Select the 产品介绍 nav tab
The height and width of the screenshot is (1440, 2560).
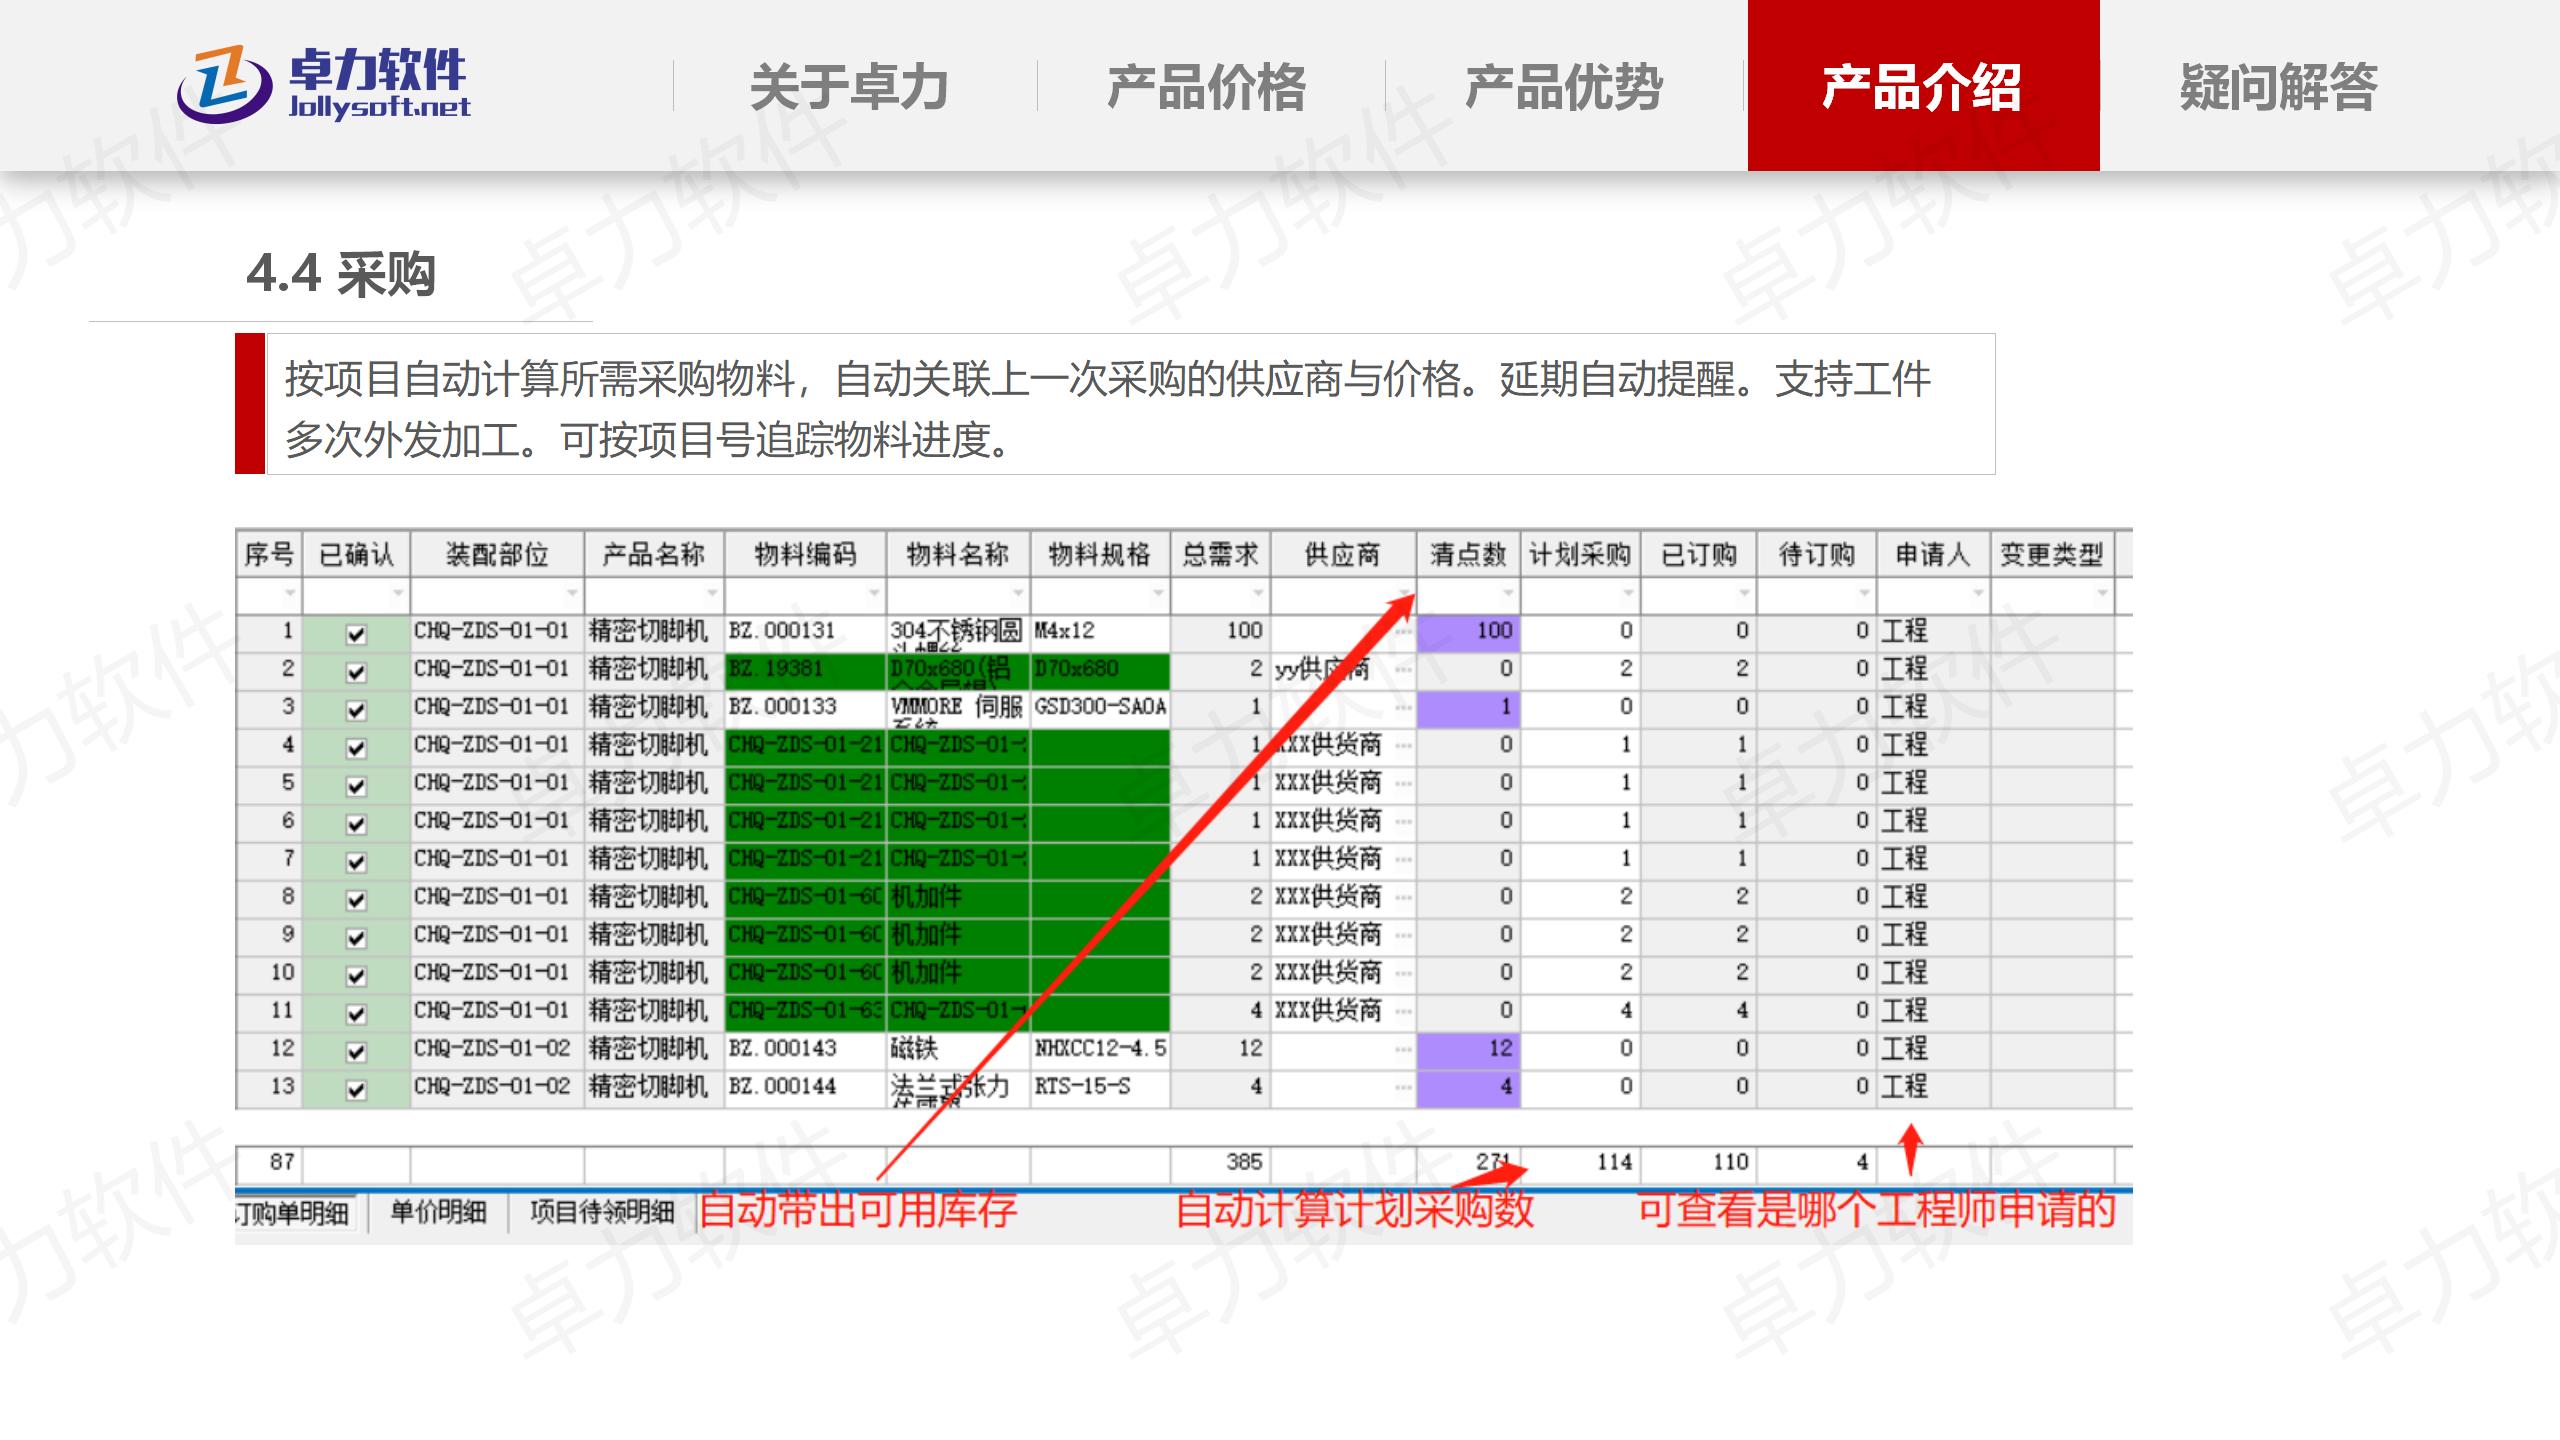[1923, 86]
